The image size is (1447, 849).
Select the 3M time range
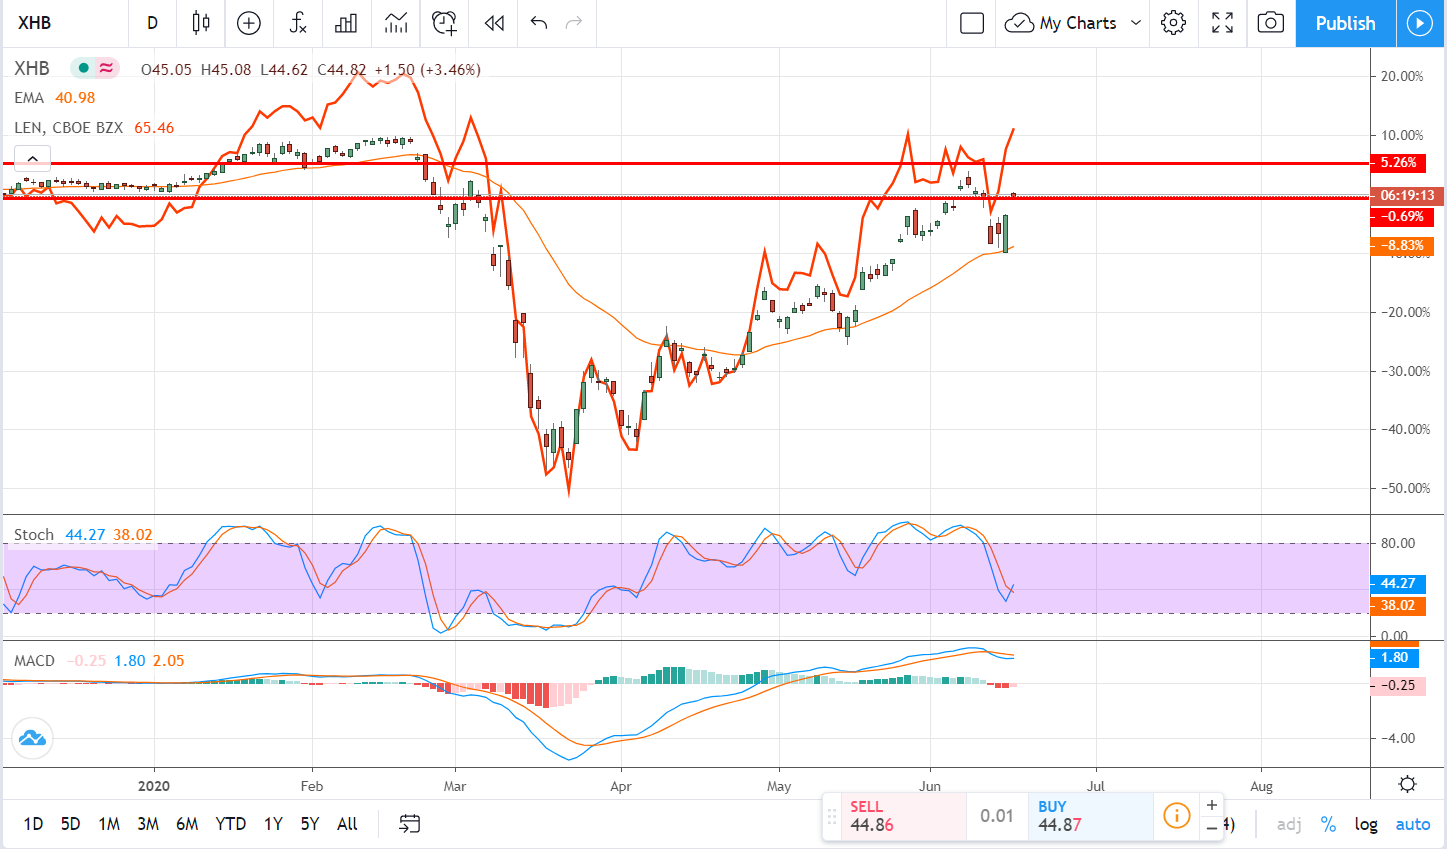[x=148, y=824]
